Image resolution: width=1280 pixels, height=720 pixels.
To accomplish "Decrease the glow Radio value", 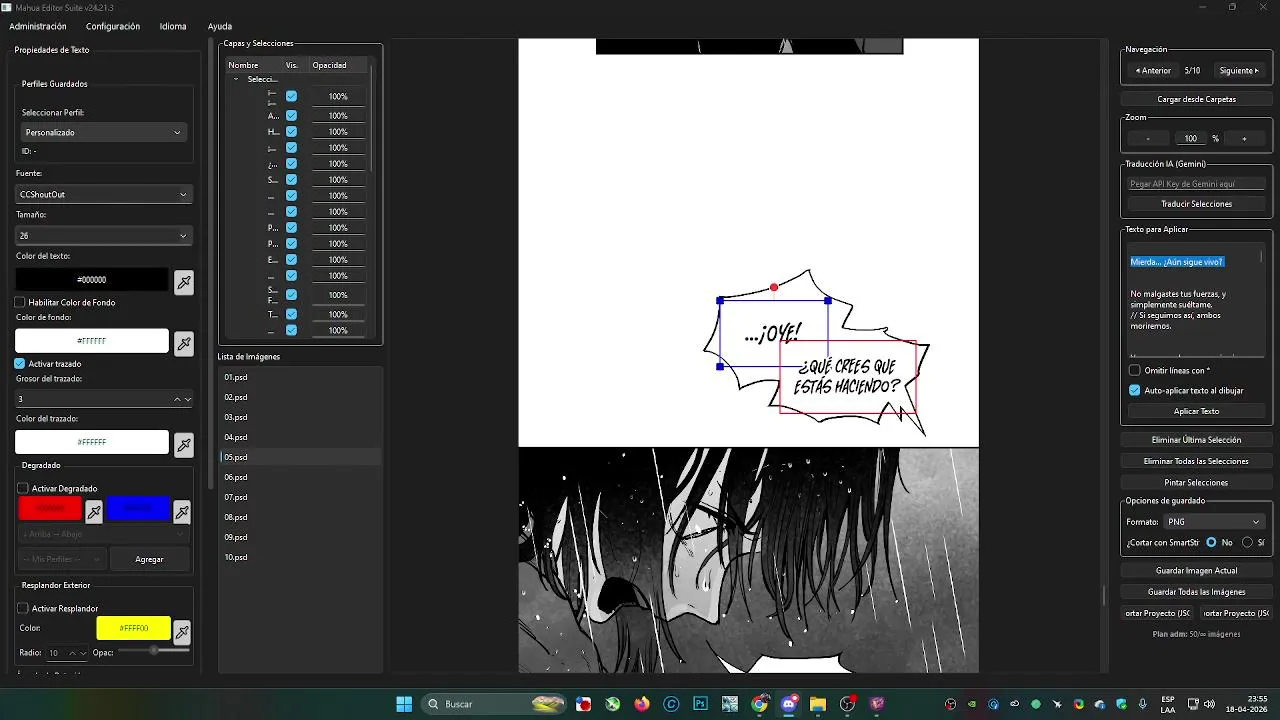I will [83, 653].
